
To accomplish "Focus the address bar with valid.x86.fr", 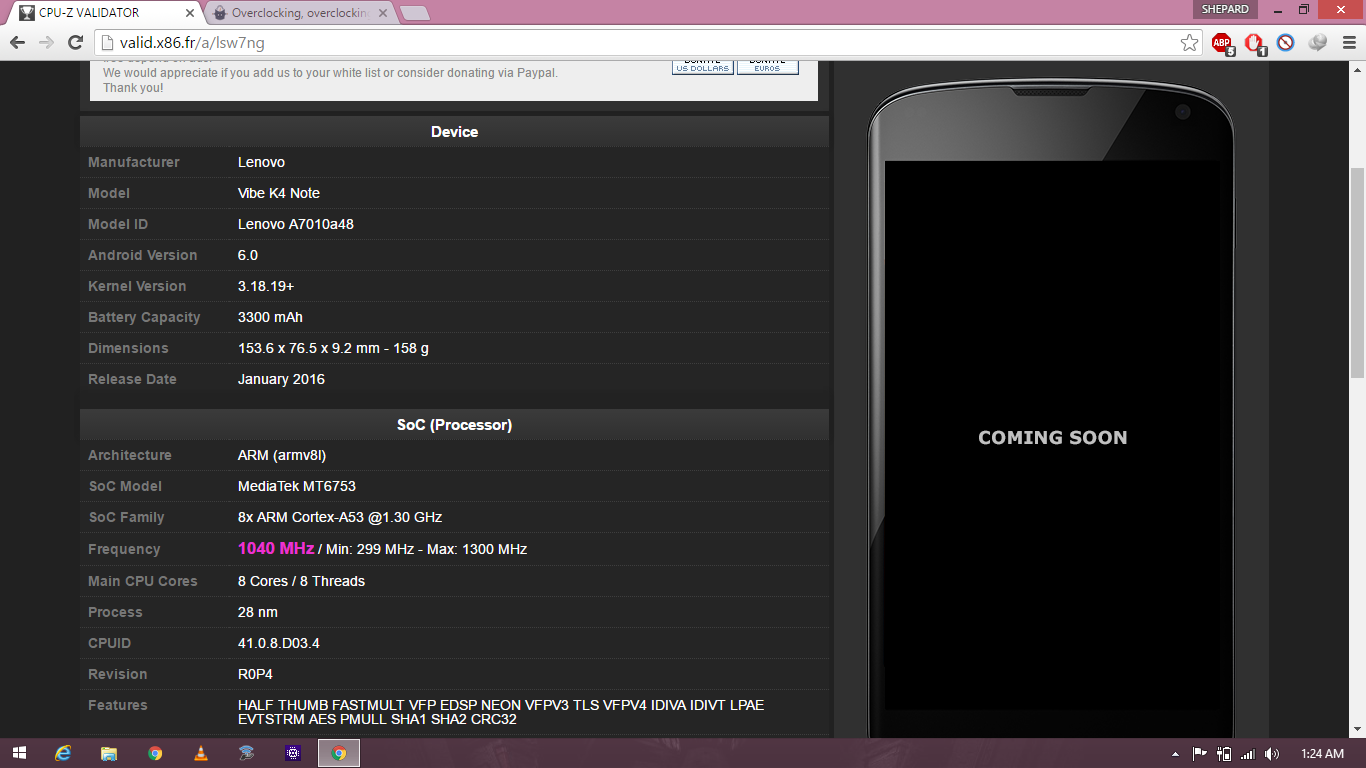I will 640,43.
